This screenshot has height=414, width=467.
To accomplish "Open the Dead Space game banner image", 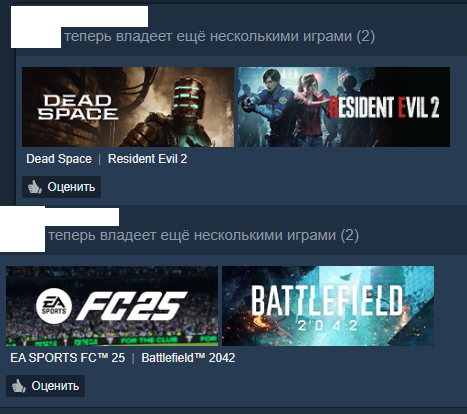I will (128, 107).
